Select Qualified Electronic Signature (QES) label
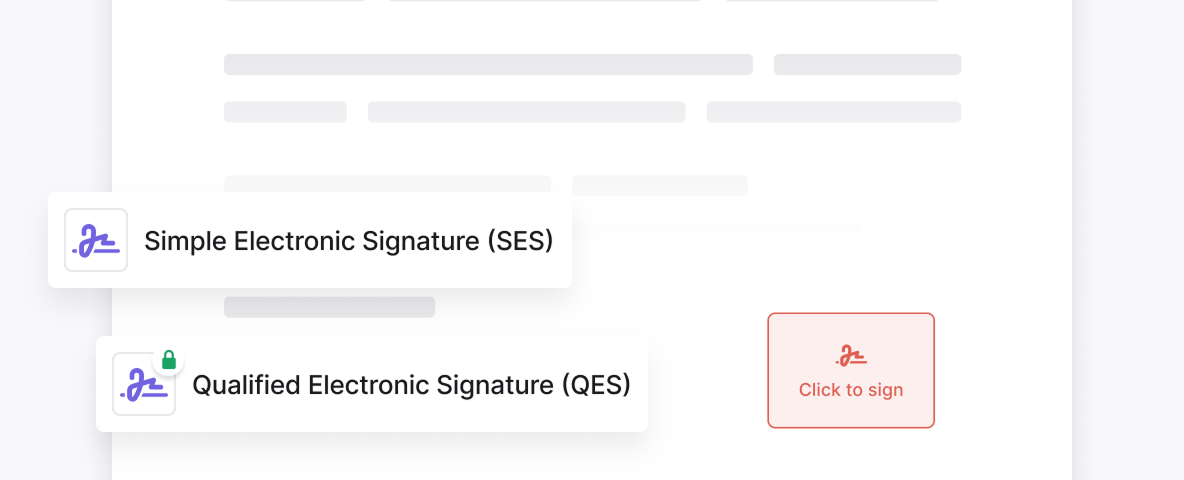Image resolution: width=1184 pixels, height=480 pixels. [411, 385]
